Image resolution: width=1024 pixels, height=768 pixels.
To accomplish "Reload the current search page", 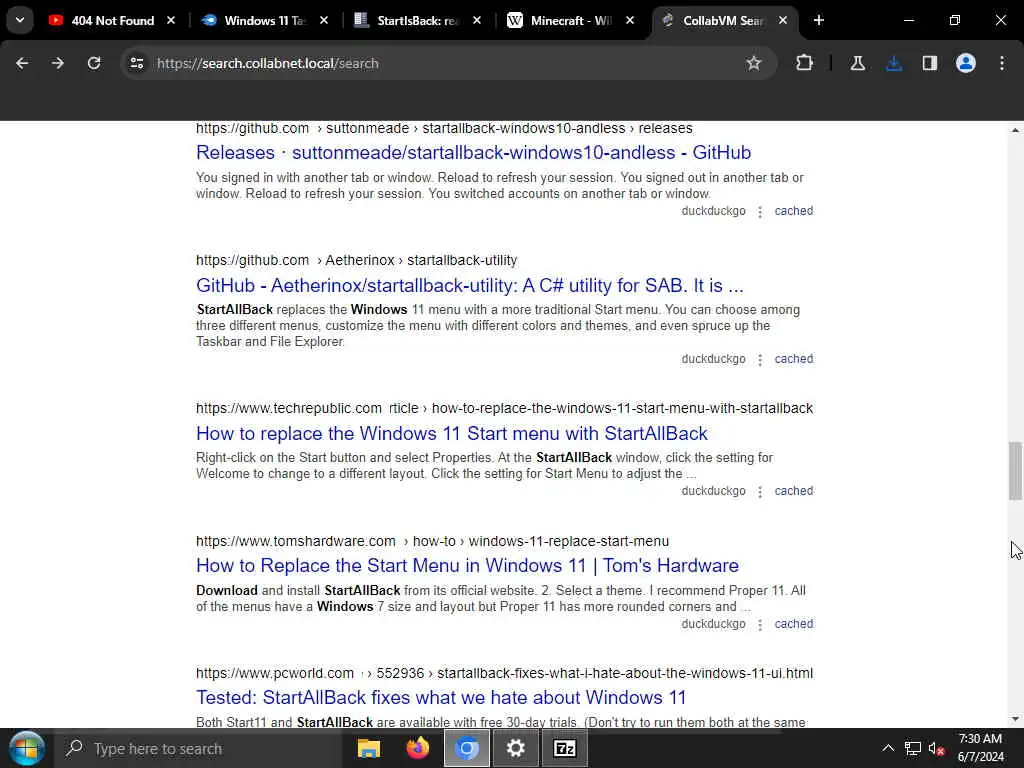I will tap(94, 63).
